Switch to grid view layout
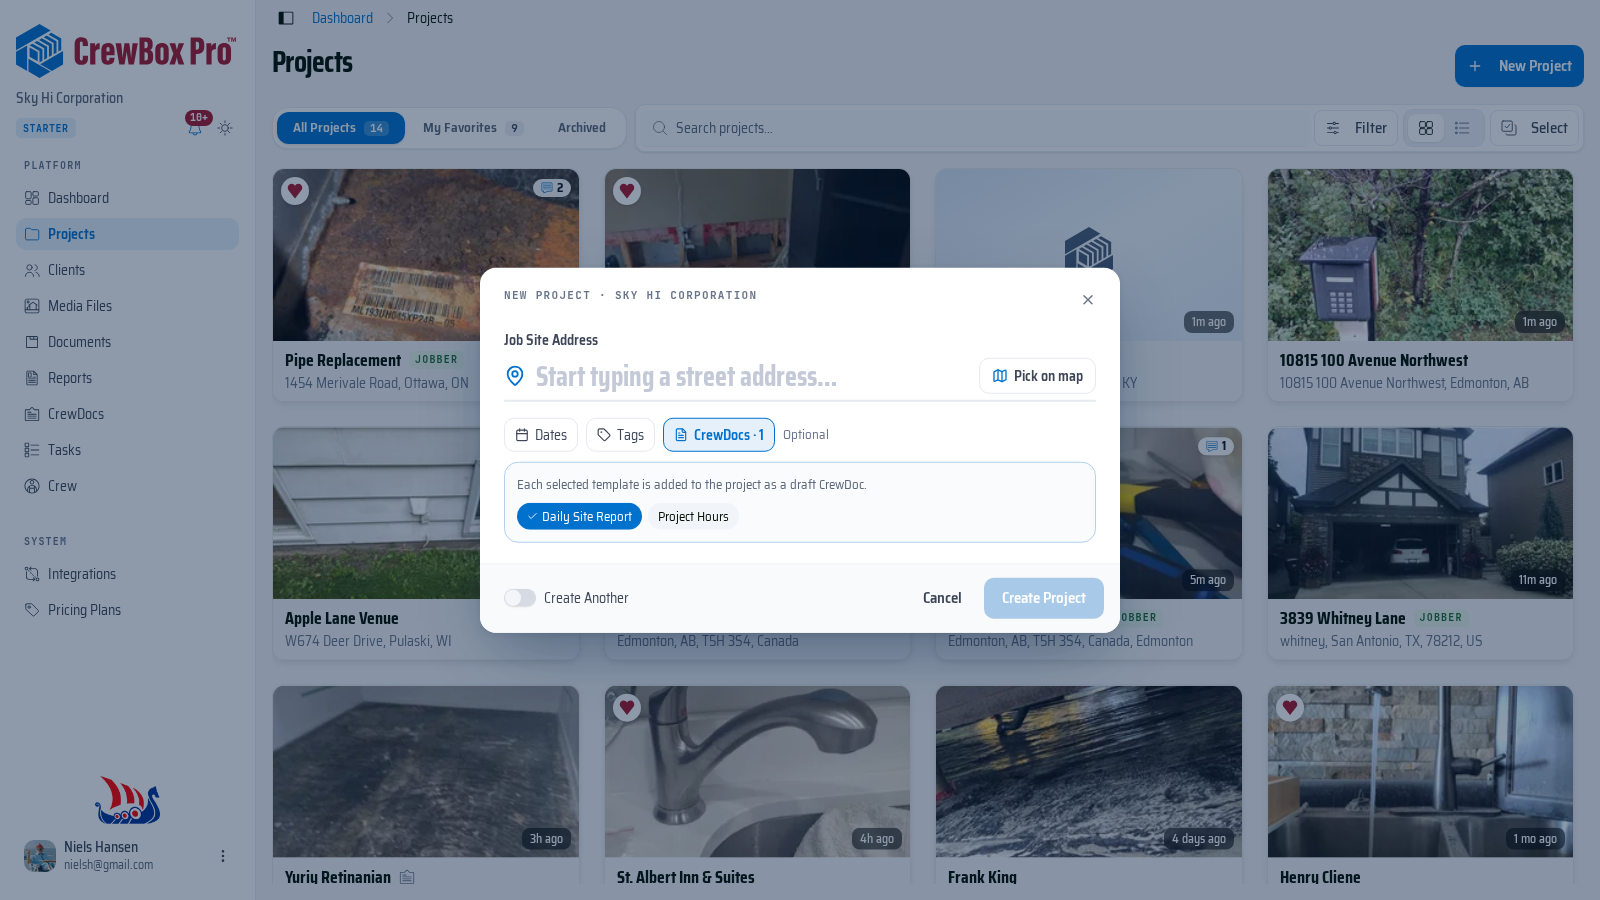1600x900 pixels. [1426, 128]
